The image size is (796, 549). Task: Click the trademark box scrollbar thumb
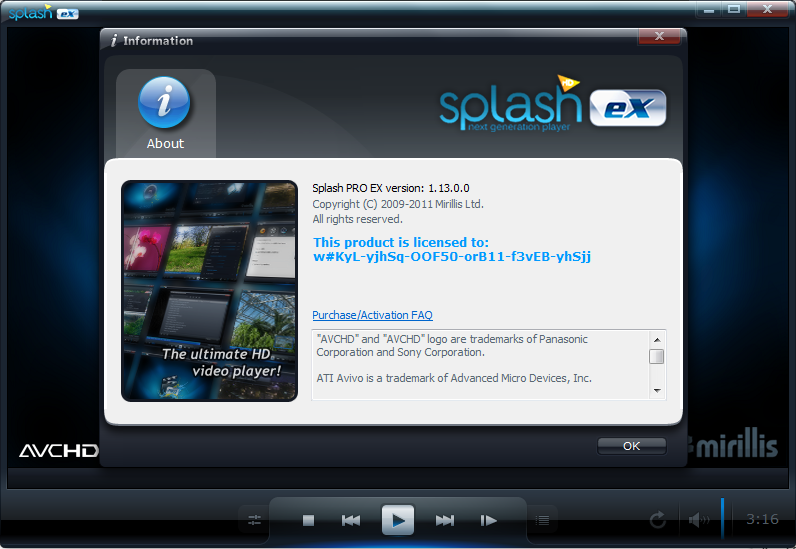[x=657, y=357]
